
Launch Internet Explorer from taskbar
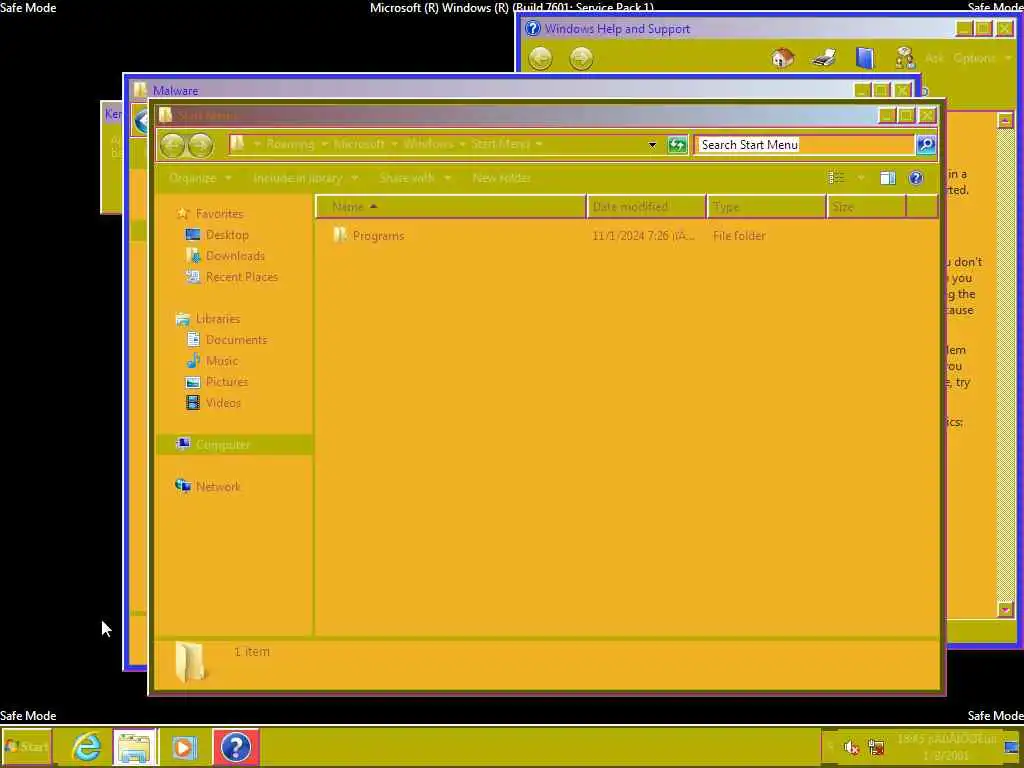[86, 746]
